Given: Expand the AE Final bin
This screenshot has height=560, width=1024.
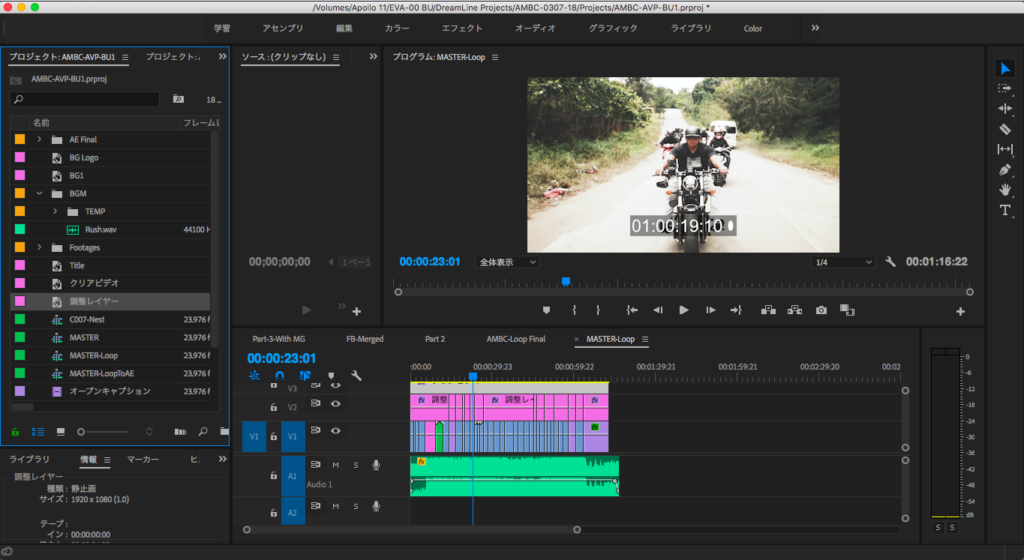Looking at the screenshot, I should coord(39,139).
